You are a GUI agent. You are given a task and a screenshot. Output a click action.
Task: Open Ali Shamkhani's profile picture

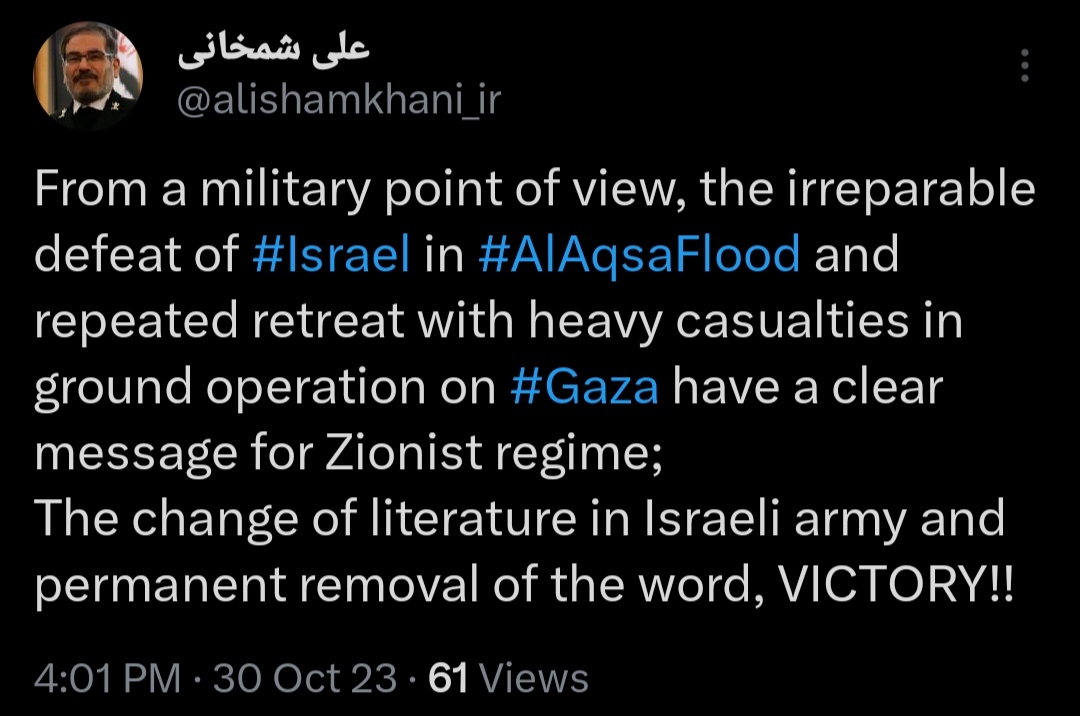[x=88, y=76]
